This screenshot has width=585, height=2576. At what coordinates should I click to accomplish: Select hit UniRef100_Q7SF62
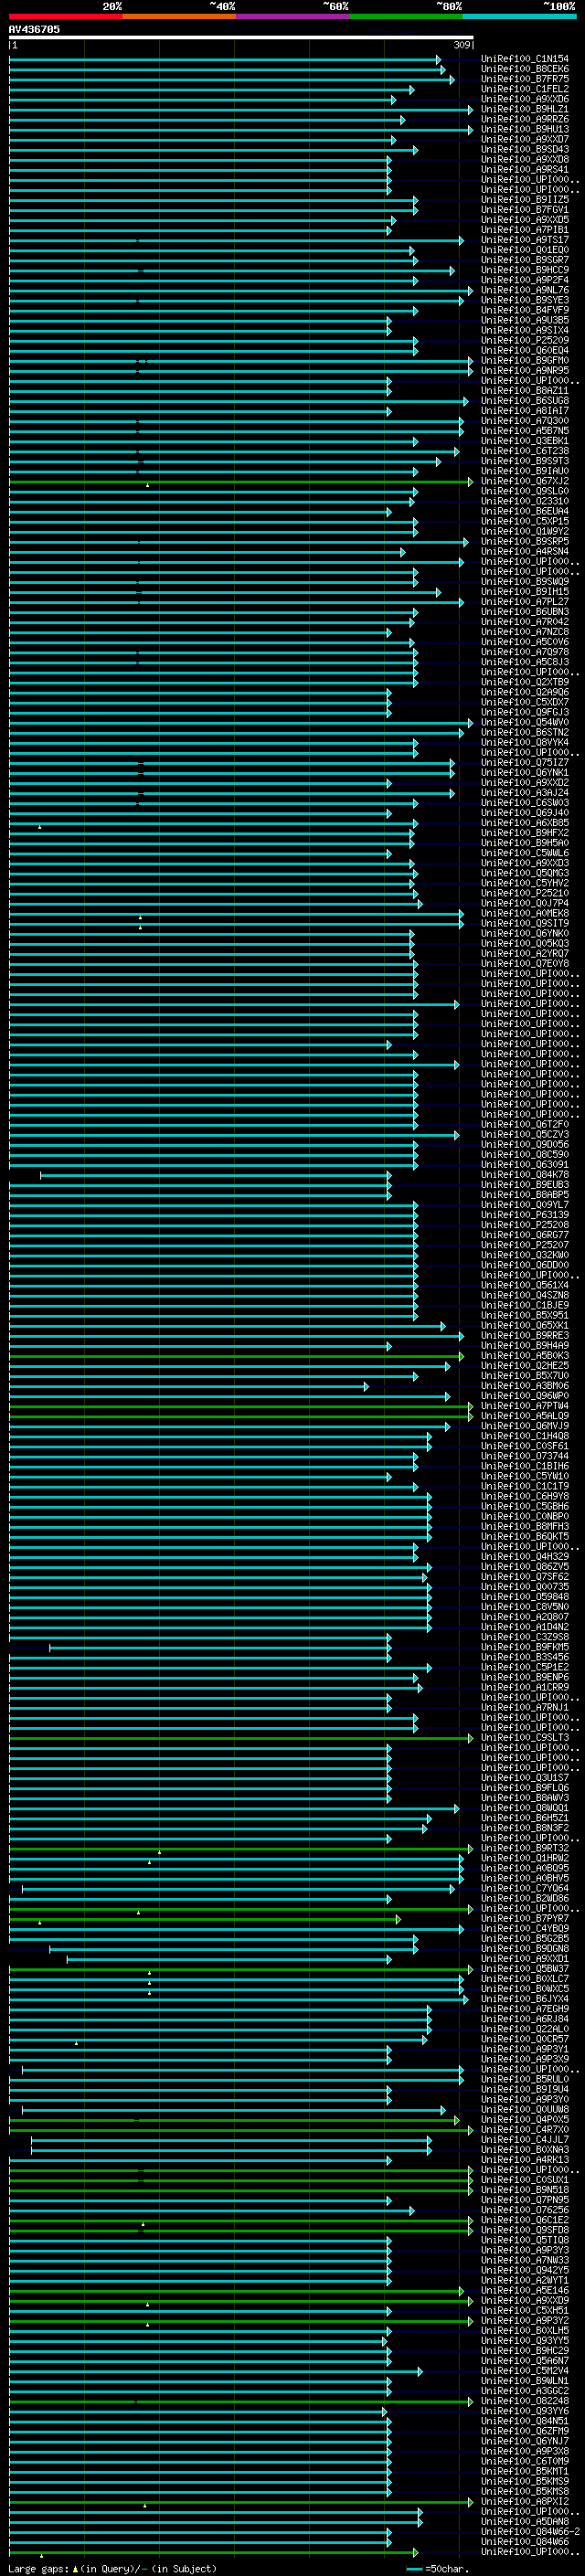pos(525,1577)
